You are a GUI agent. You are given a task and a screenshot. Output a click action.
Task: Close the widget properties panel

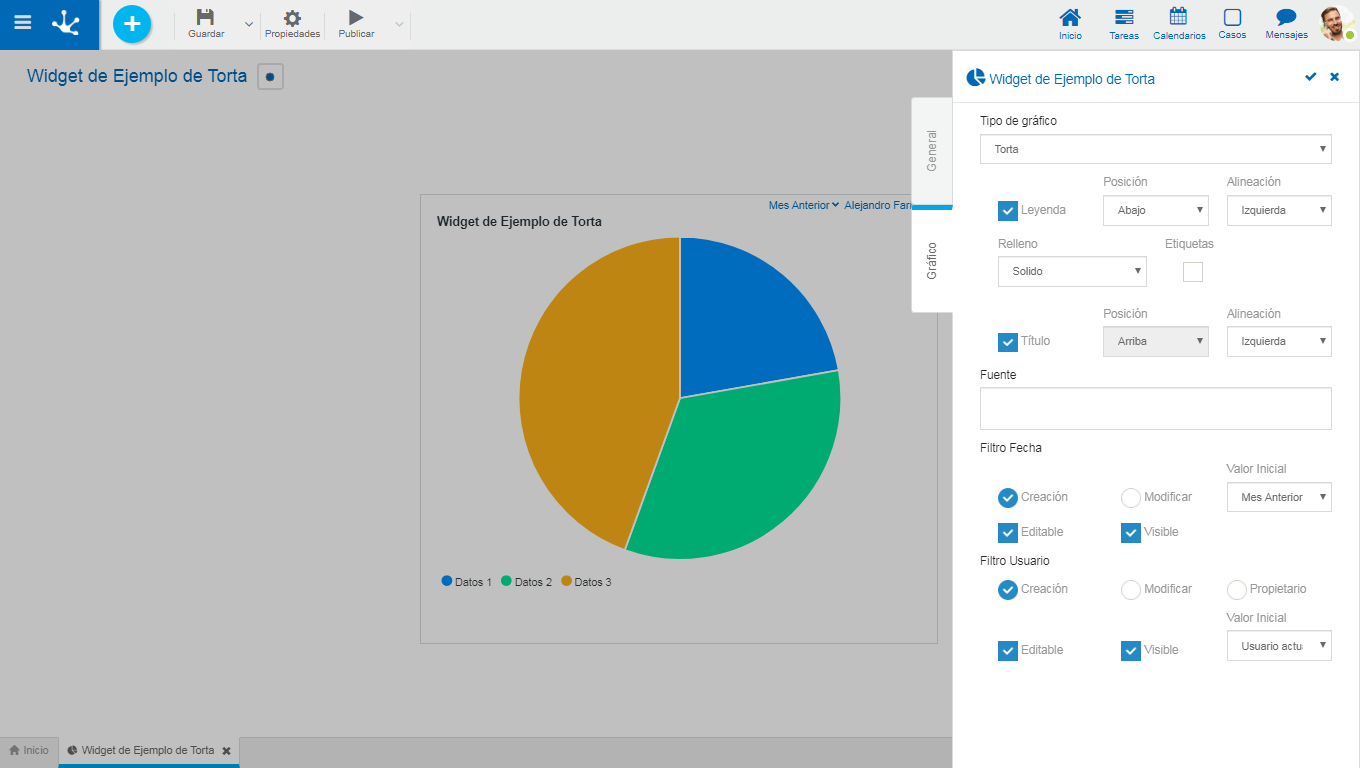tap(1334, 77)
